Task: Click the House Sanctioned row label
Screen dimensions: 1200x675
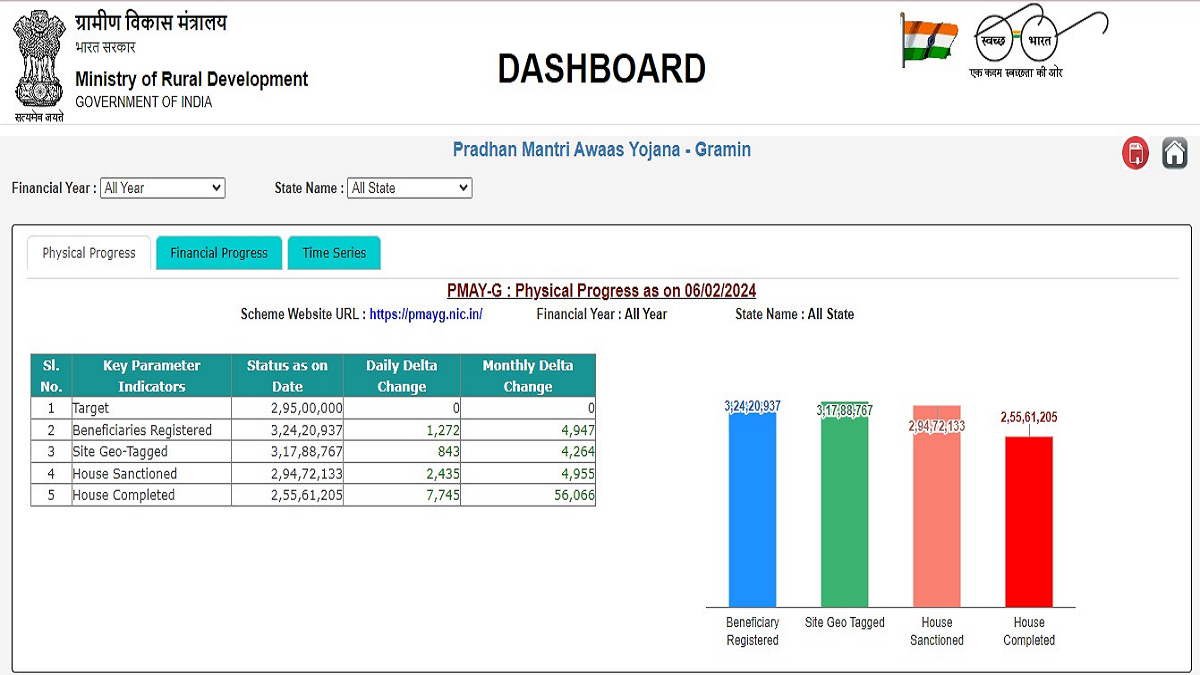Action: pos(125,474)
